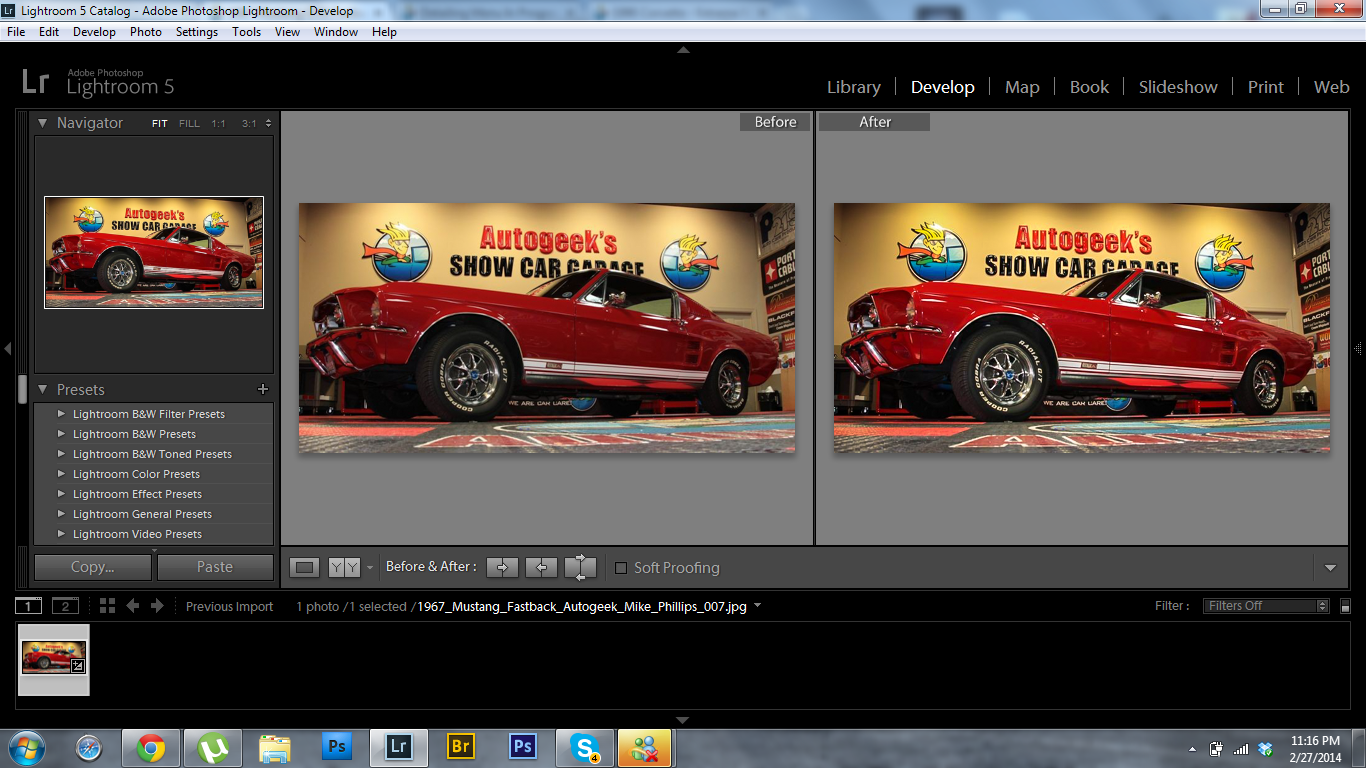Copy Before settings to After arrow button

(x=502, y=567)
